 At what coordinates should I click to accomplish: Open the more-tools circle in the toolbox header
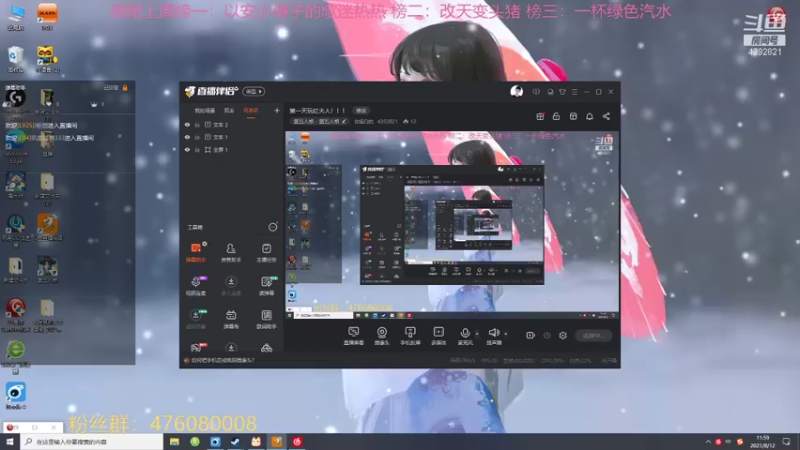pos(273,227)
